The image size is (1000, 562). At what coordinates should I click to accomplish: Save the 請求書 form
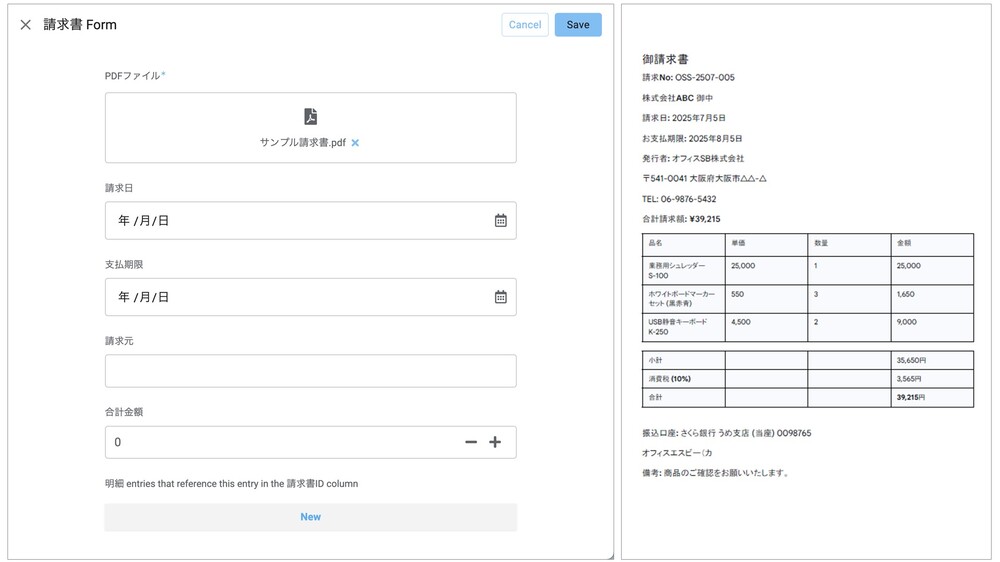point(578,25)
